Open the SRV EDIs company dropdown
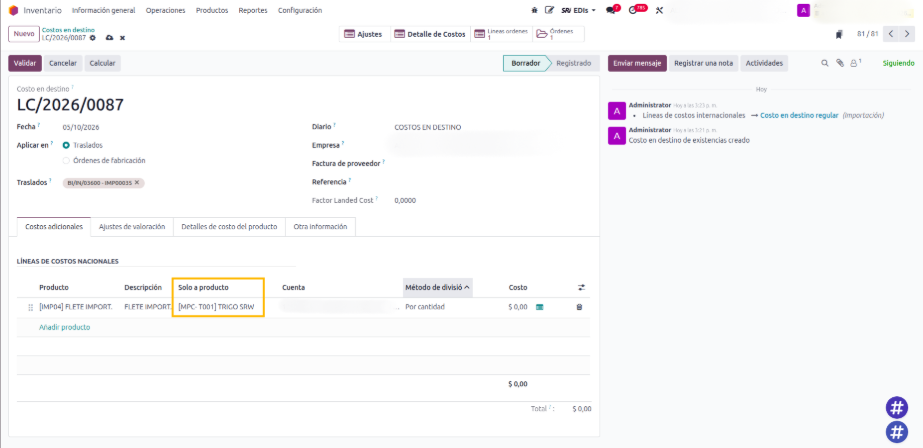Viewport: 923px width, 448px height. [x=579, y=10]
